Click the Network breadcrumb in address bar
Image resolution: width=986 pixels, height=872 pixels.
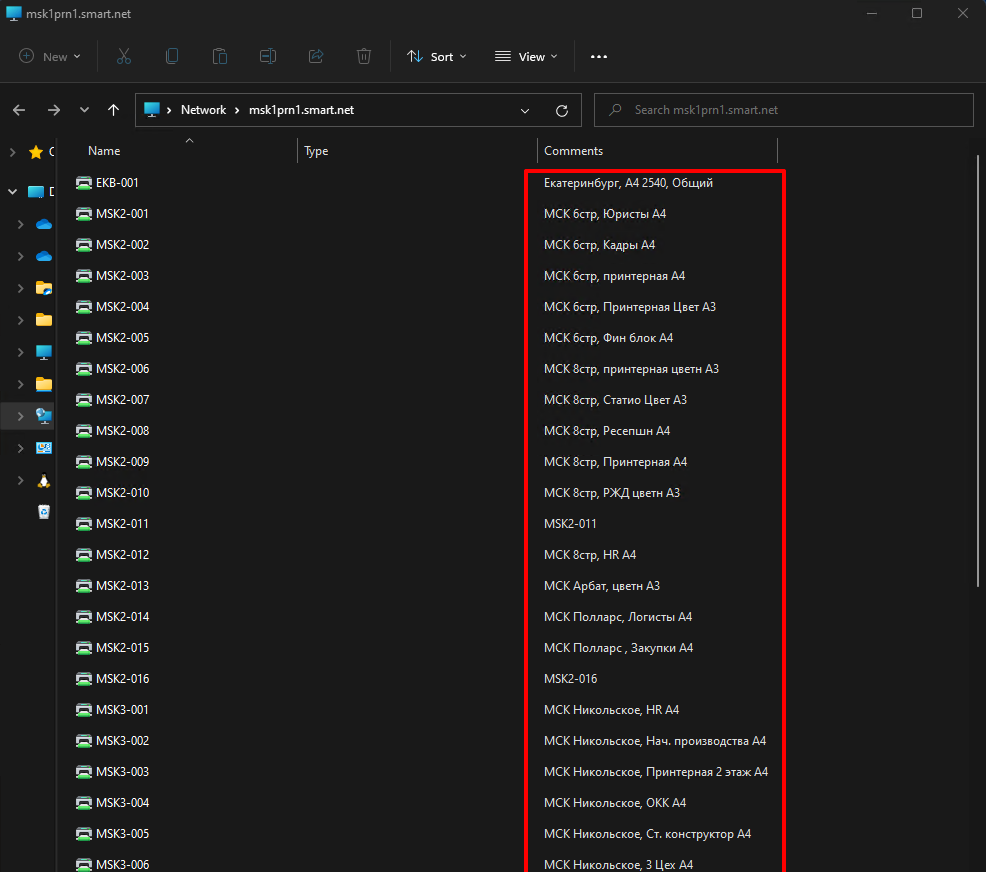[x=203, y=110]
